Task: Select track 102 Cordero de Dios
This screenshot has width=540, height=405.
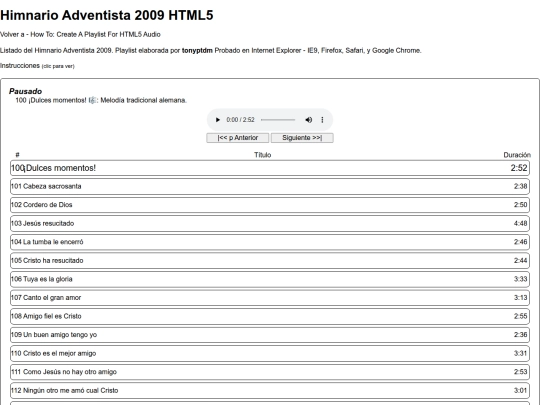Action: coord(270,205)
